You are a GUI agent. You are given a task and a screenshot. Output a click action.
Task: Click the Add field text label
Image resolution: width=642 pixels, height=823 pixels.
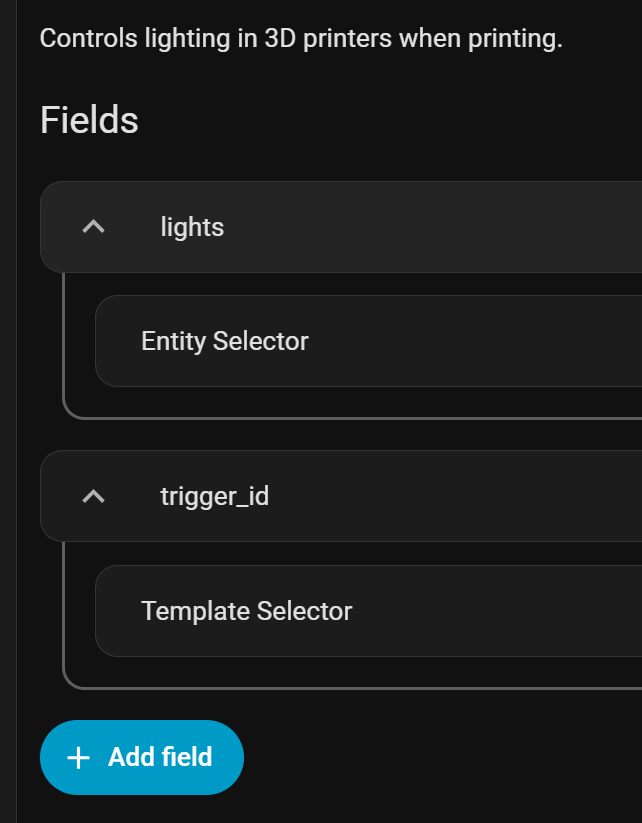coord(160,757)
